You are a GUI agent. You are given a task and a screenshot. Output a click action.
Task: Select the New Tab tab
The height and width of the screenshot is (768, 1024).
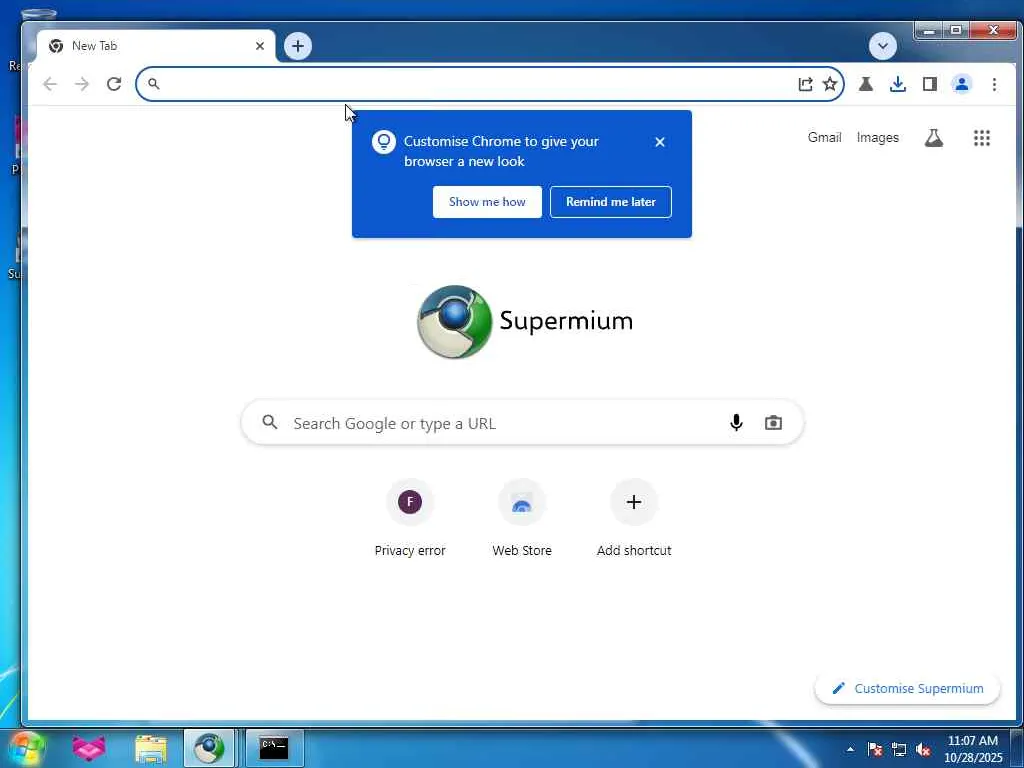(x=155, y=46)
